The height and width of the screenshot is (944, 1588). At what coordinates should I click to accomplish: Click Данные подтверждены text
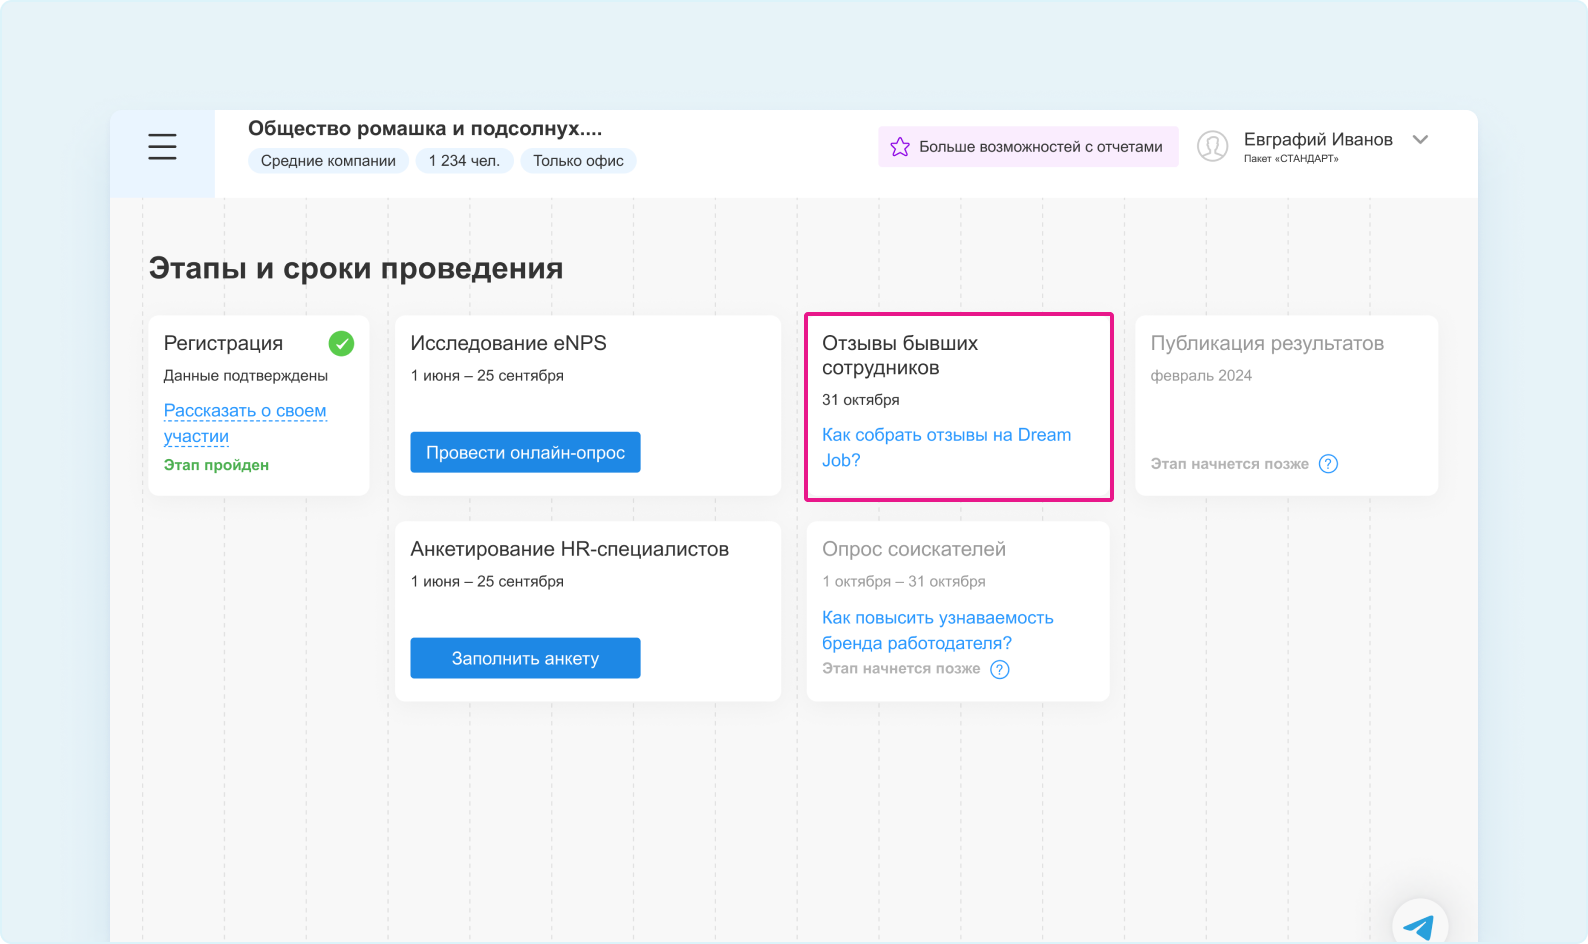(246, 376)
